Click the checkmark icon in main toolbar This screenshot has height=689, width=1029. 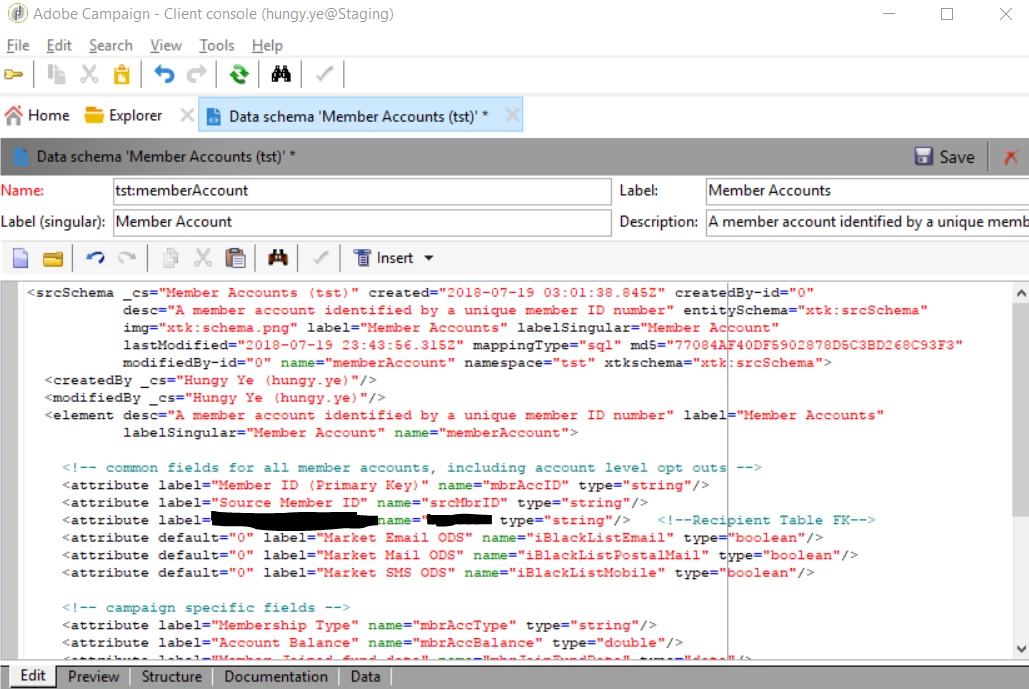click(x=324, y=74)
